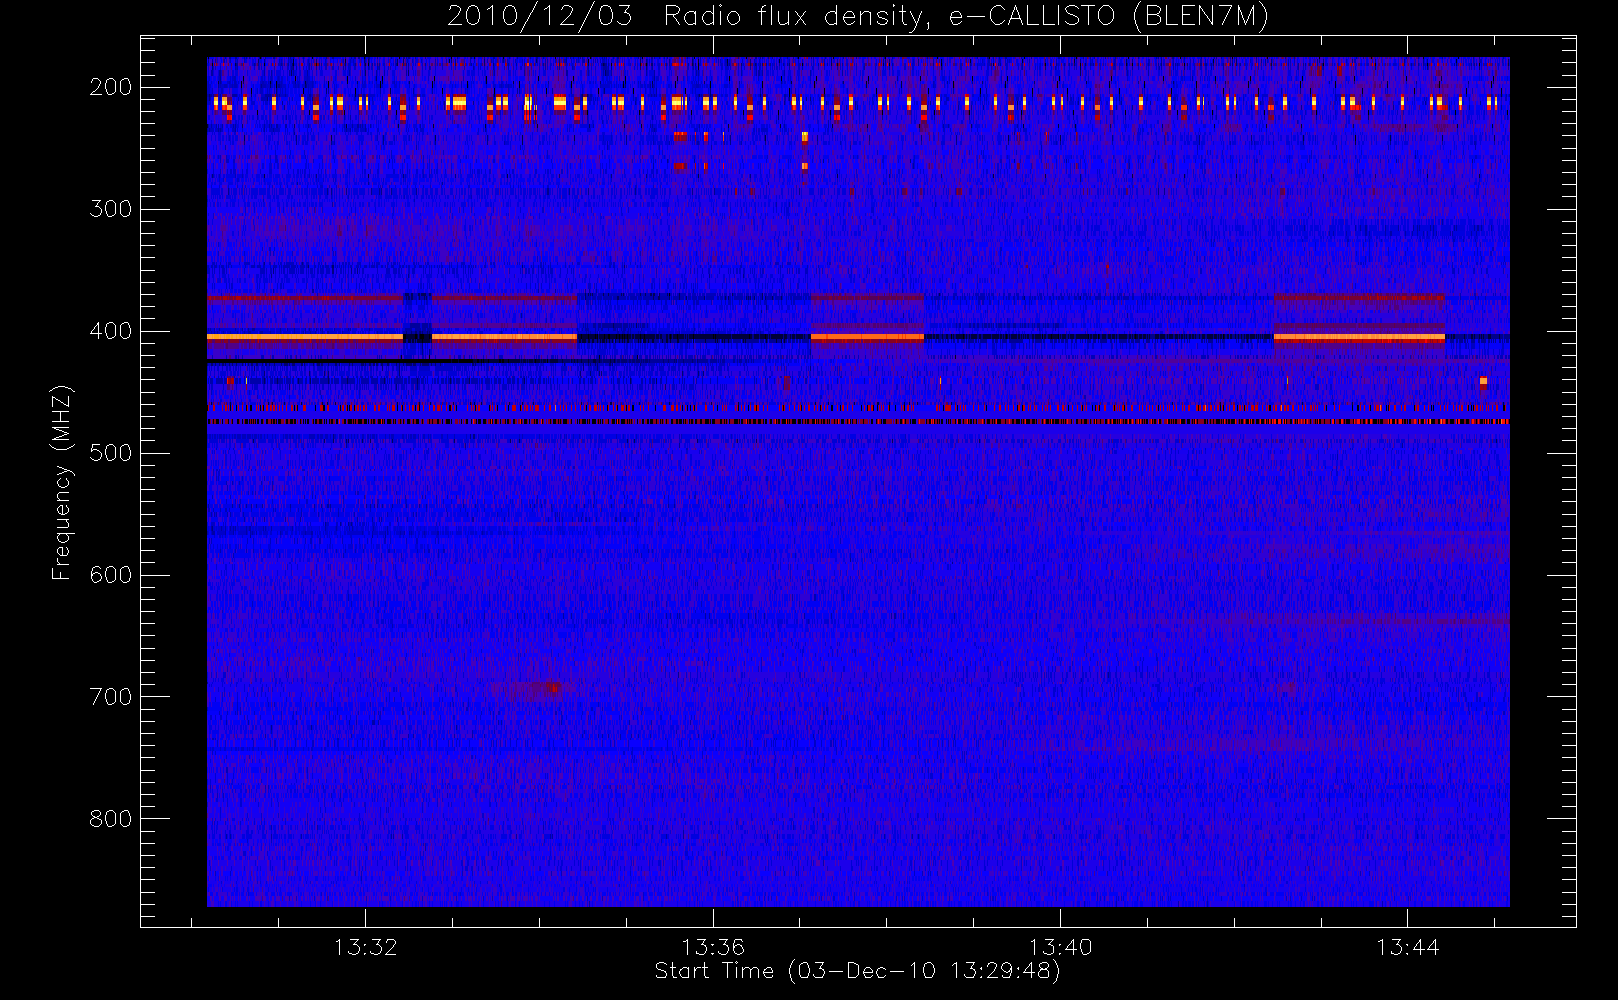Image resolution: width=1618 pixels, height=1000 pixels.
Task: Click the 200 frequency tick label
Action: (x=111, y=87)
